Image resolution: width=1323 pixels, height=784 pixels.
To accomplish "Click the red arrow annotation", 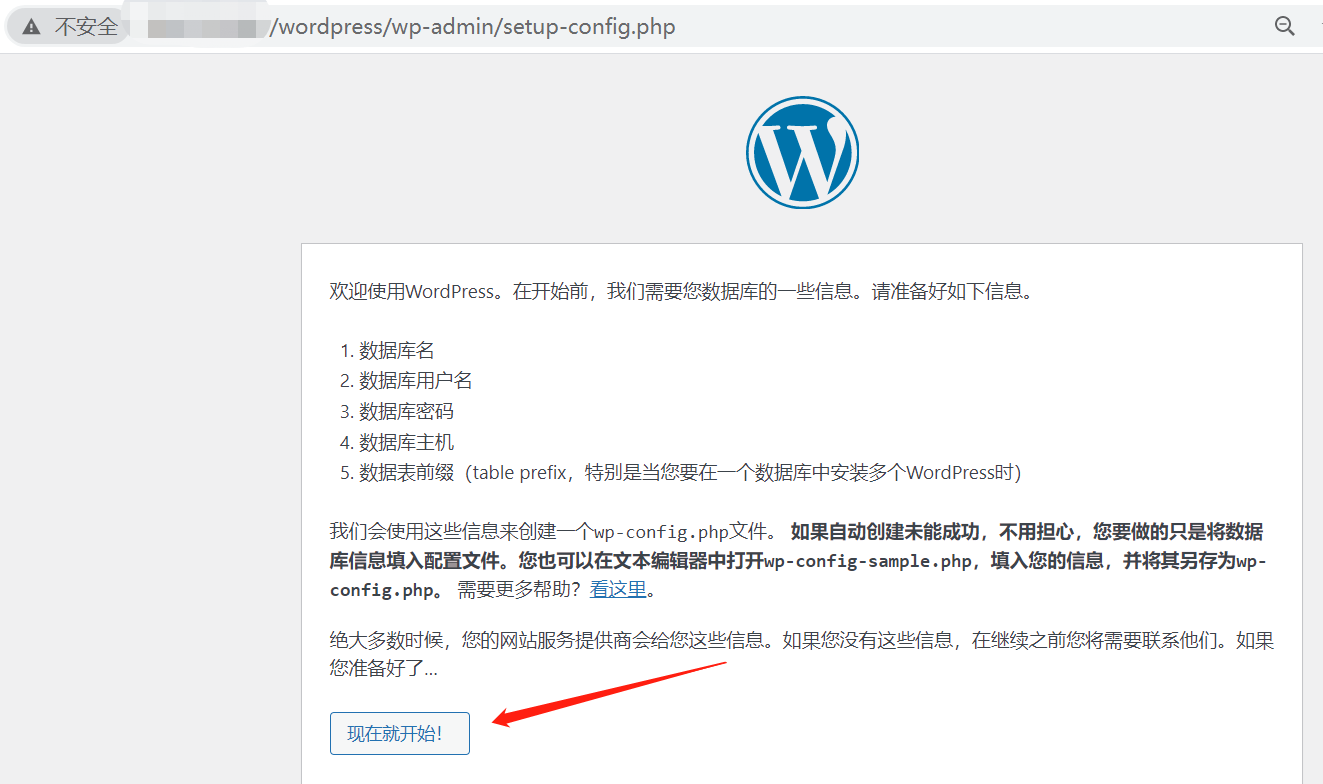I will coord(608,692).
